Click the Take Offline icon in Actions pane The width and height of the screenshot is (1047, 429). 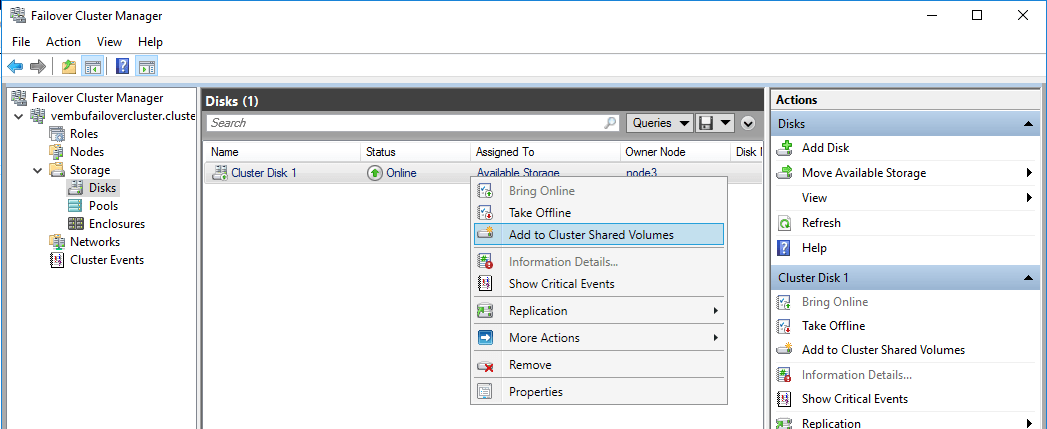[784, 326]
